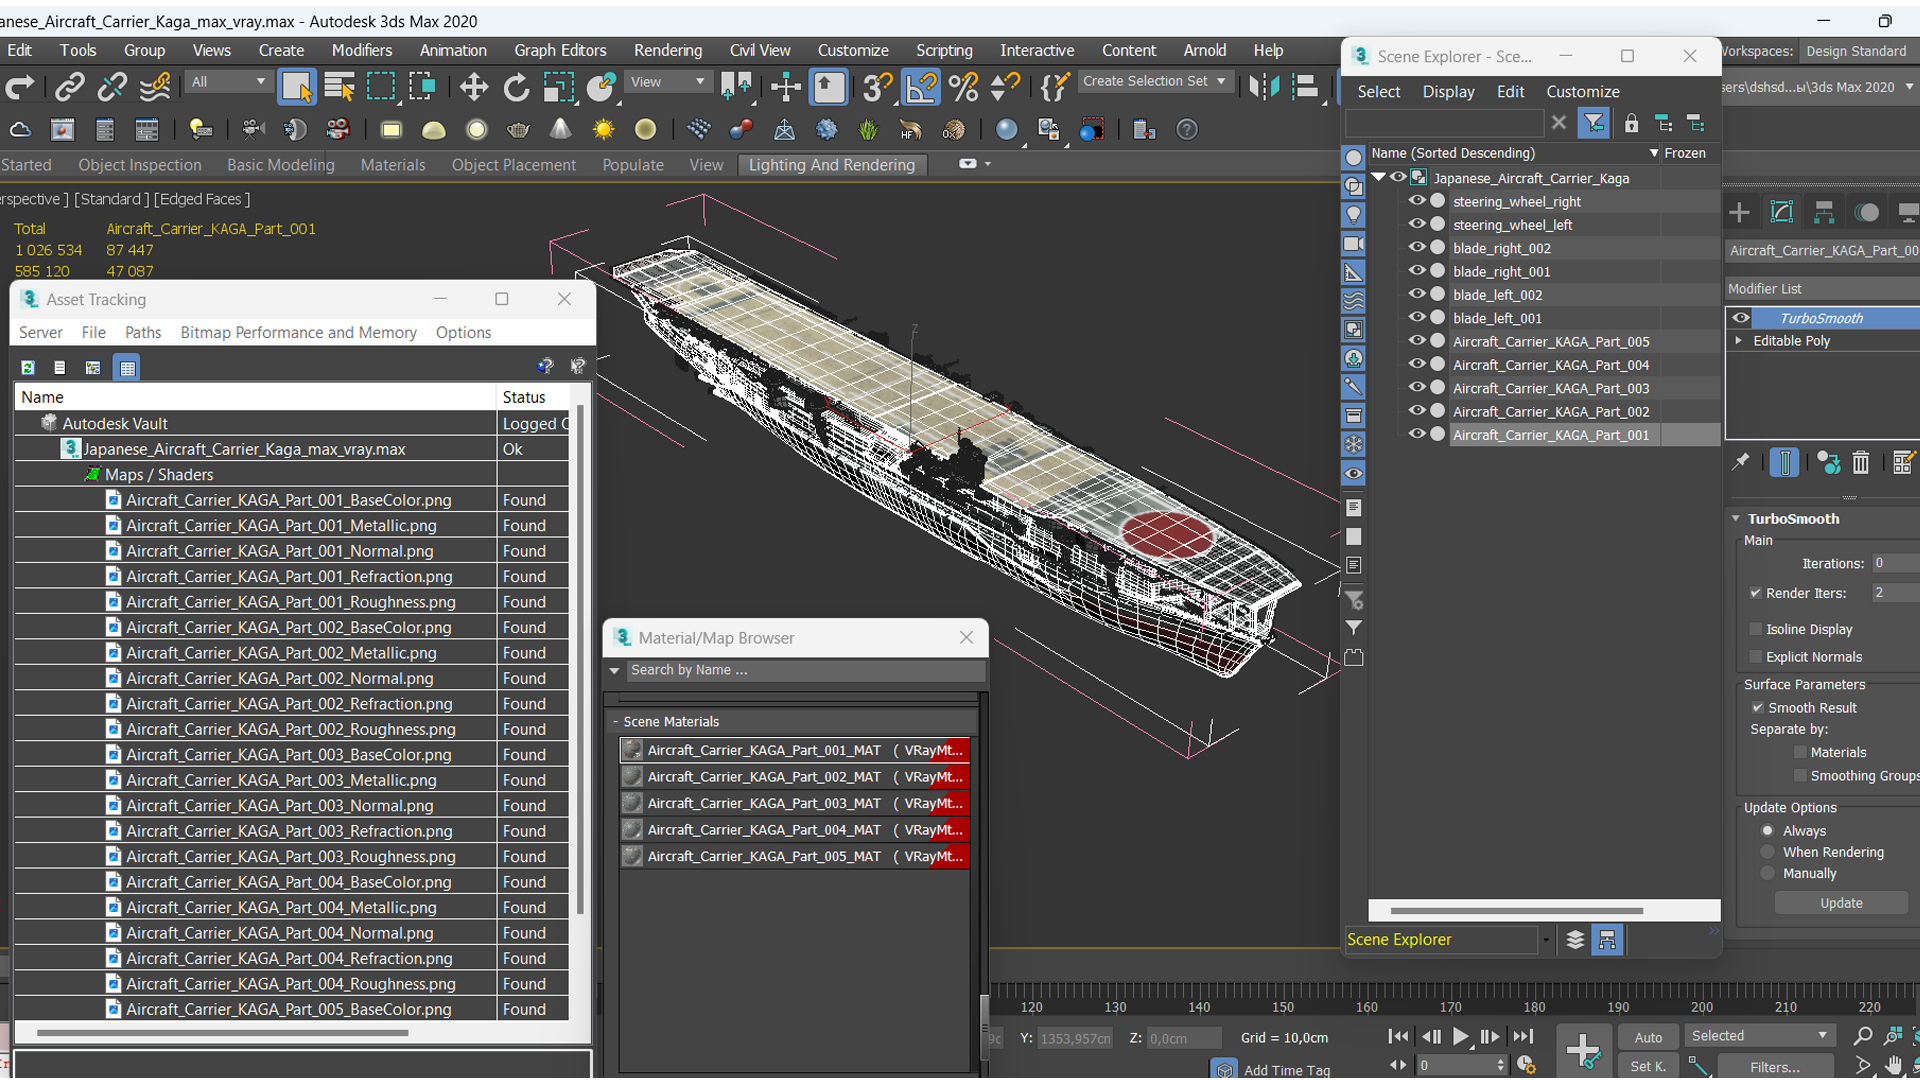
Task: Select the Scale tool in main toolbar
Action: click(x=558, y=88)
